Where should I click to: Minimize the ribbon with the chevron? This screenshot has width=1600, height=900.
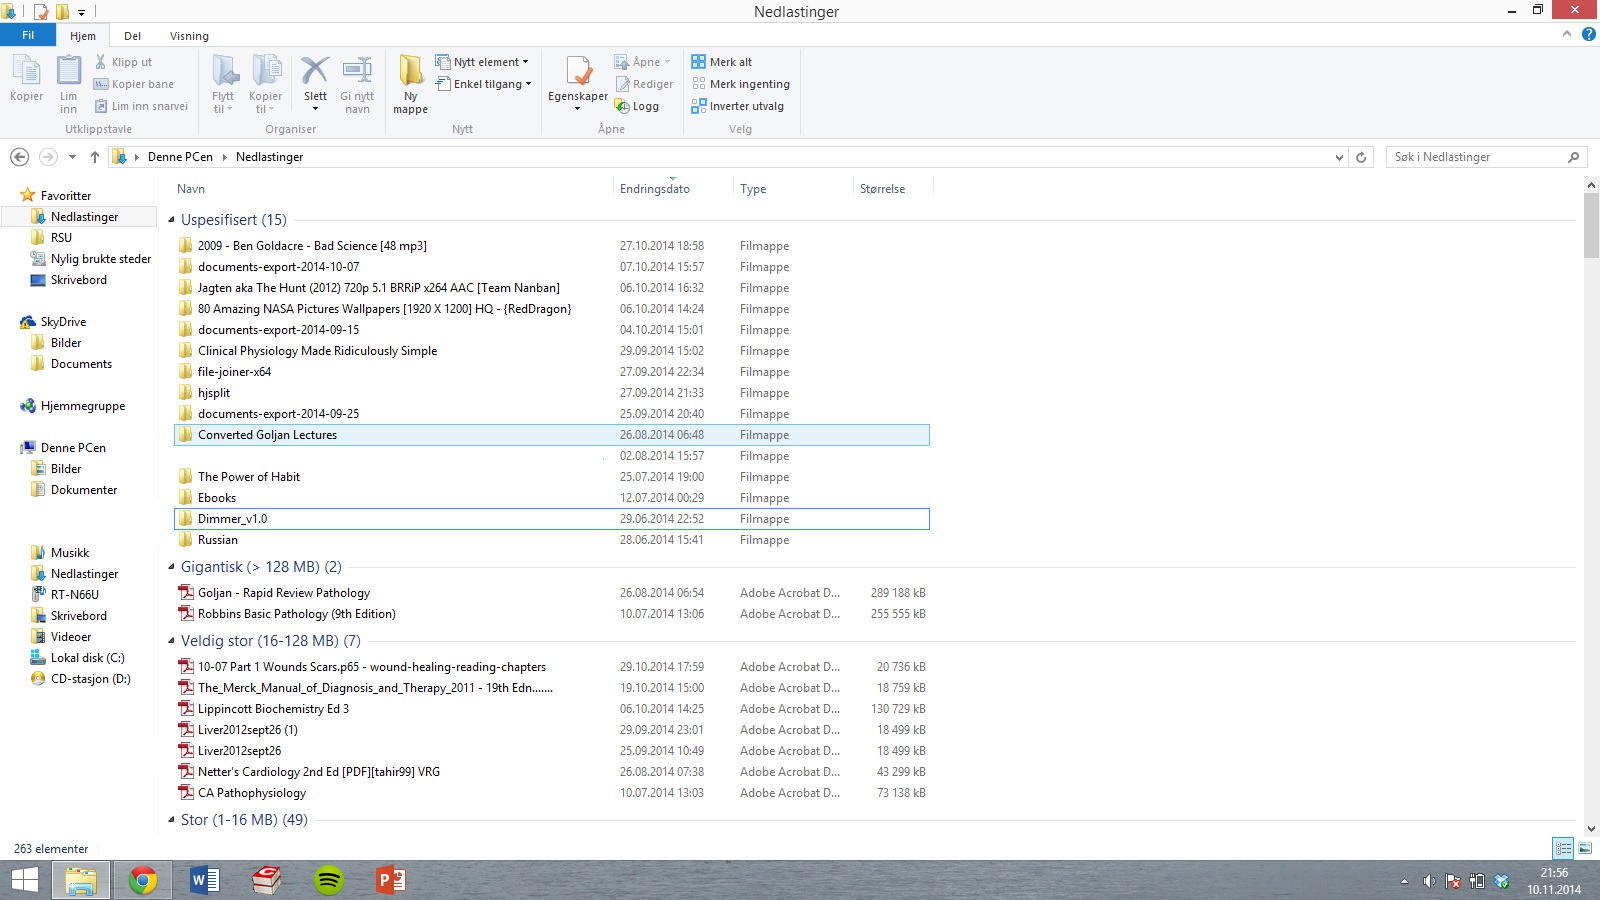[x=1567, y=34]
